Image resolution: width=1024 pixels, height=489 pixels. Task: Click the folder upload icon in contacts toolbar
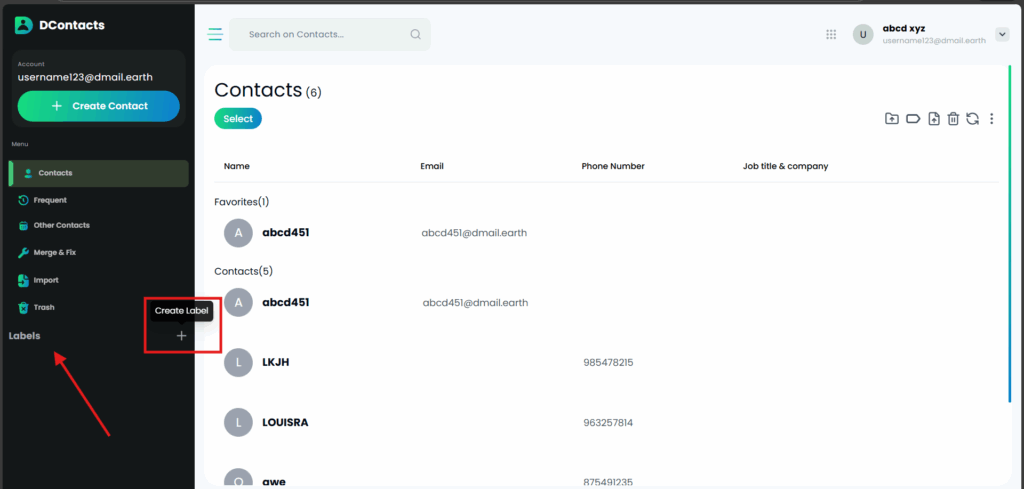[892, 119]
